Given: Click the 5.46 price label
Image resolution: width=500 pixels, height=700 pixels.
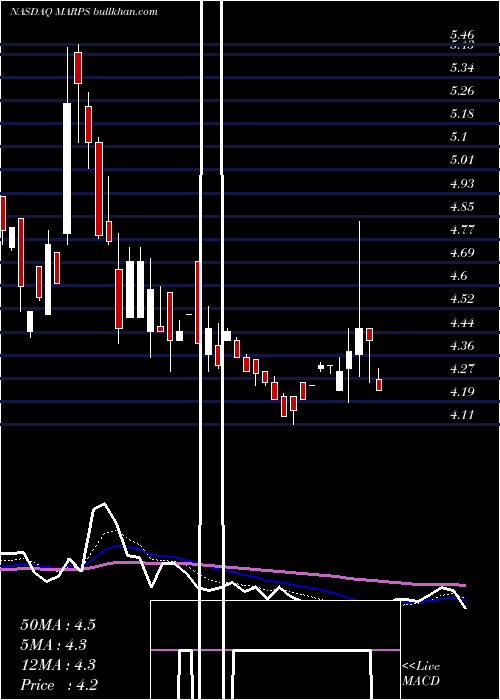Looking at the screenshot, I should coord(462,35).
